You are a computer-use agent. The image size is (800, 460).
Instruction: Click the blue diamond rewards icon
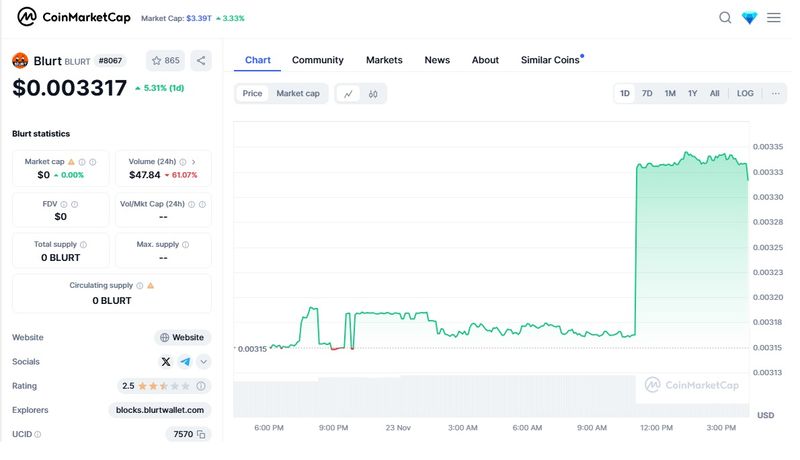pyautogui.click(x=749, y=18)
